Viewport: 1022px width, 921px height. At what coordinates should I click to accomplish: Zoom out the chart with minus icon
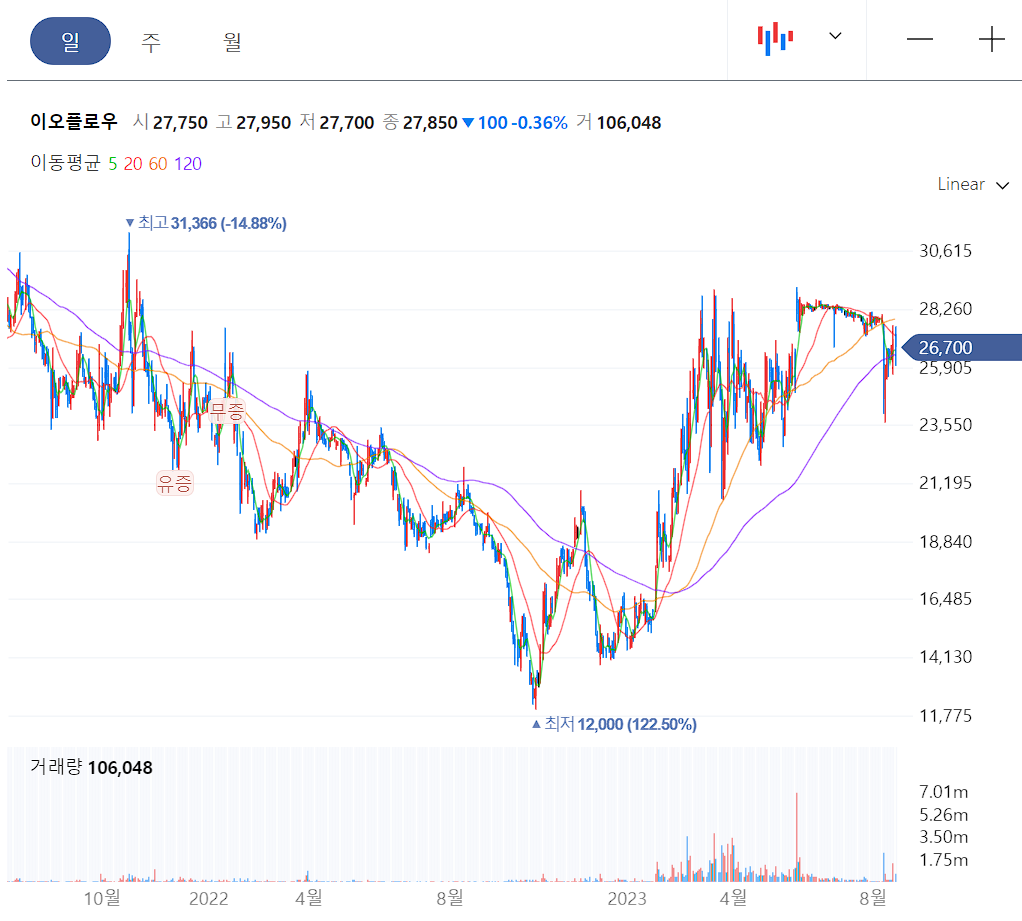pyautogui.click(x=920, y=39)
